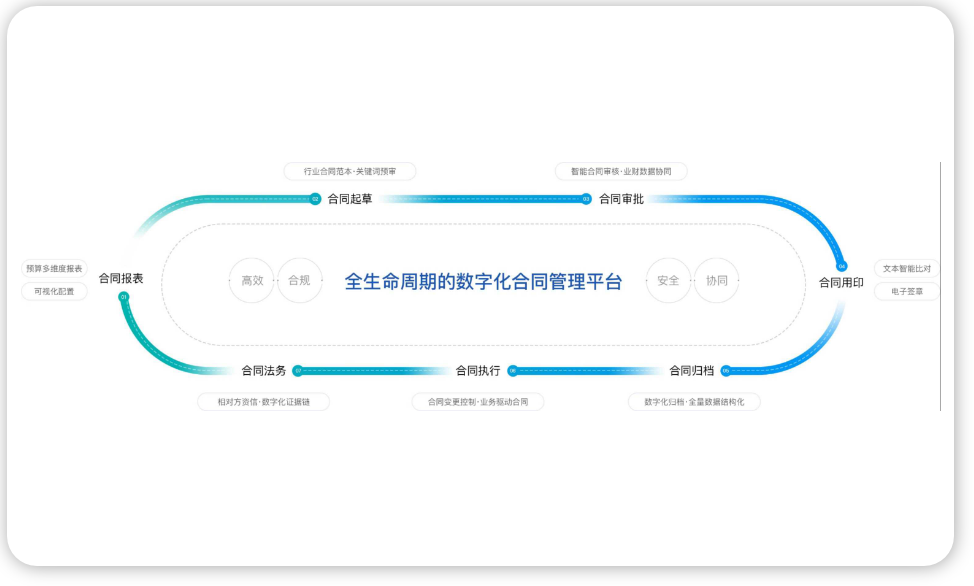This screenshot has width=974, height=586.
Task: Click the 相对方资信·数字化证据链 tag
Action: pos(263,402)
